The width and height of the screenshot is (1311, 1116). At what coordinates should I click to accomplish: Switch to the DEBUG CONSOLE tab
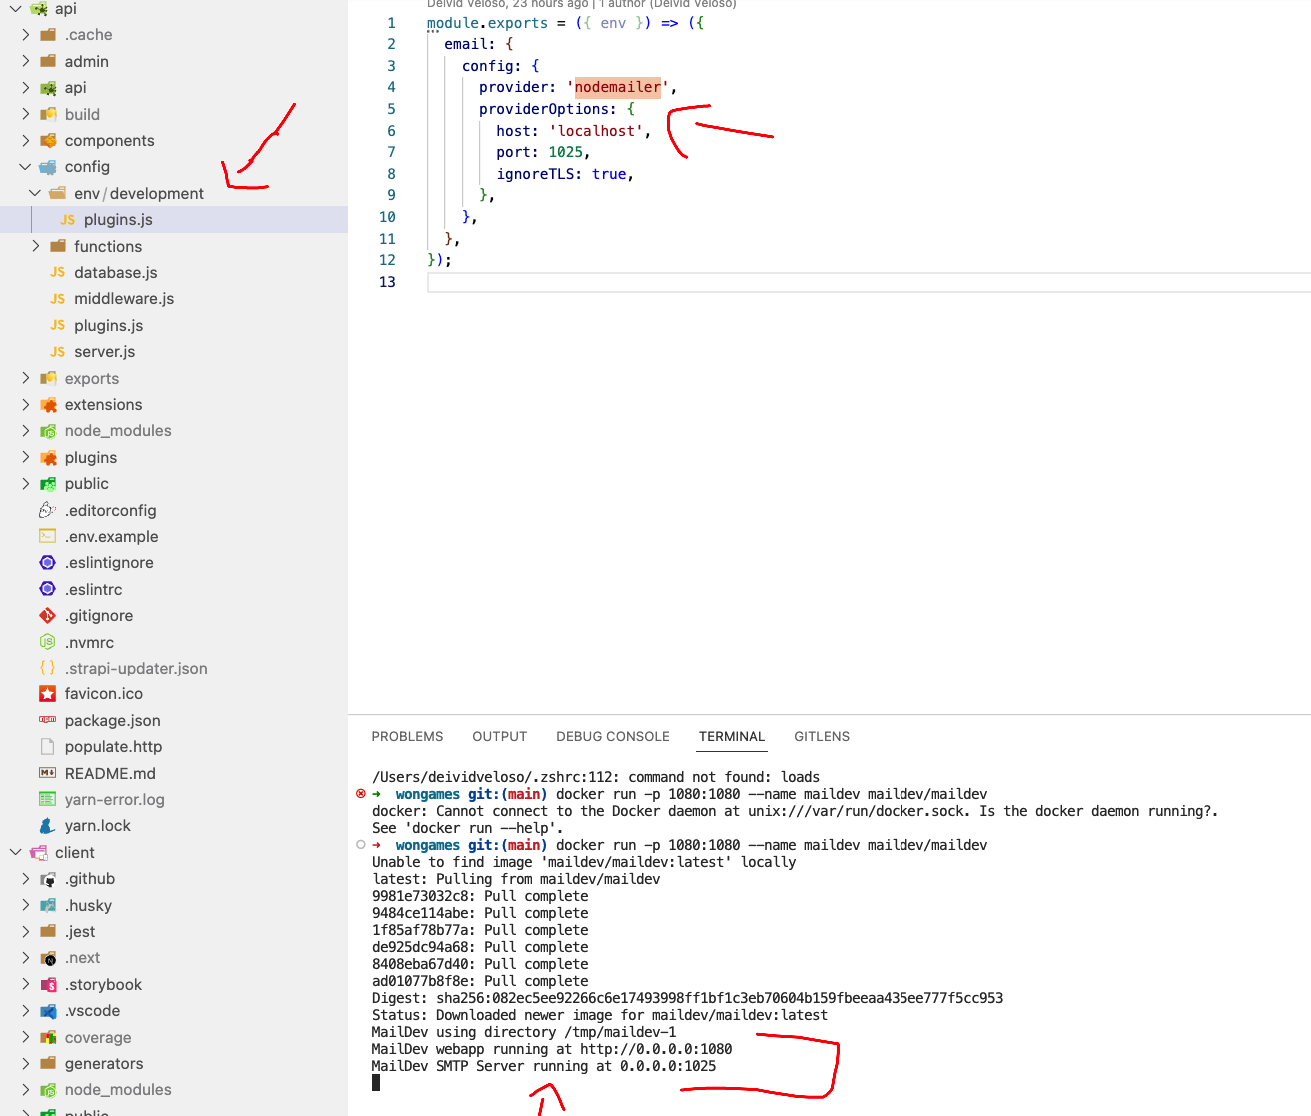[x=612, y=736]
